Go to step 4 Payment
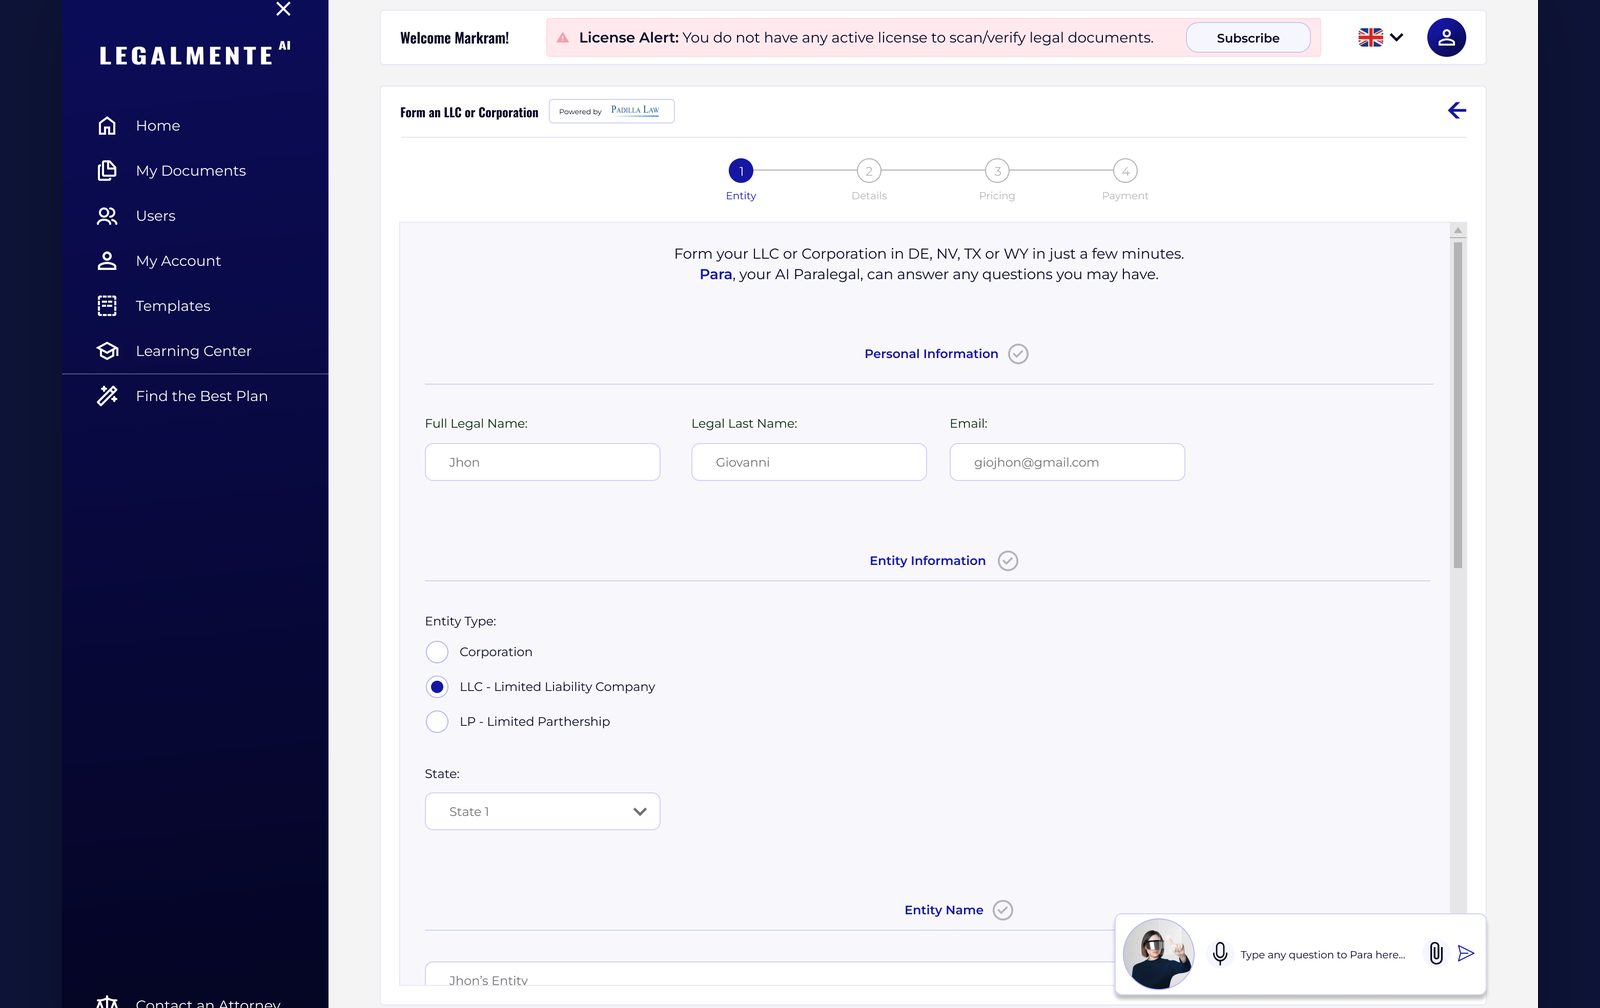 1125,171
